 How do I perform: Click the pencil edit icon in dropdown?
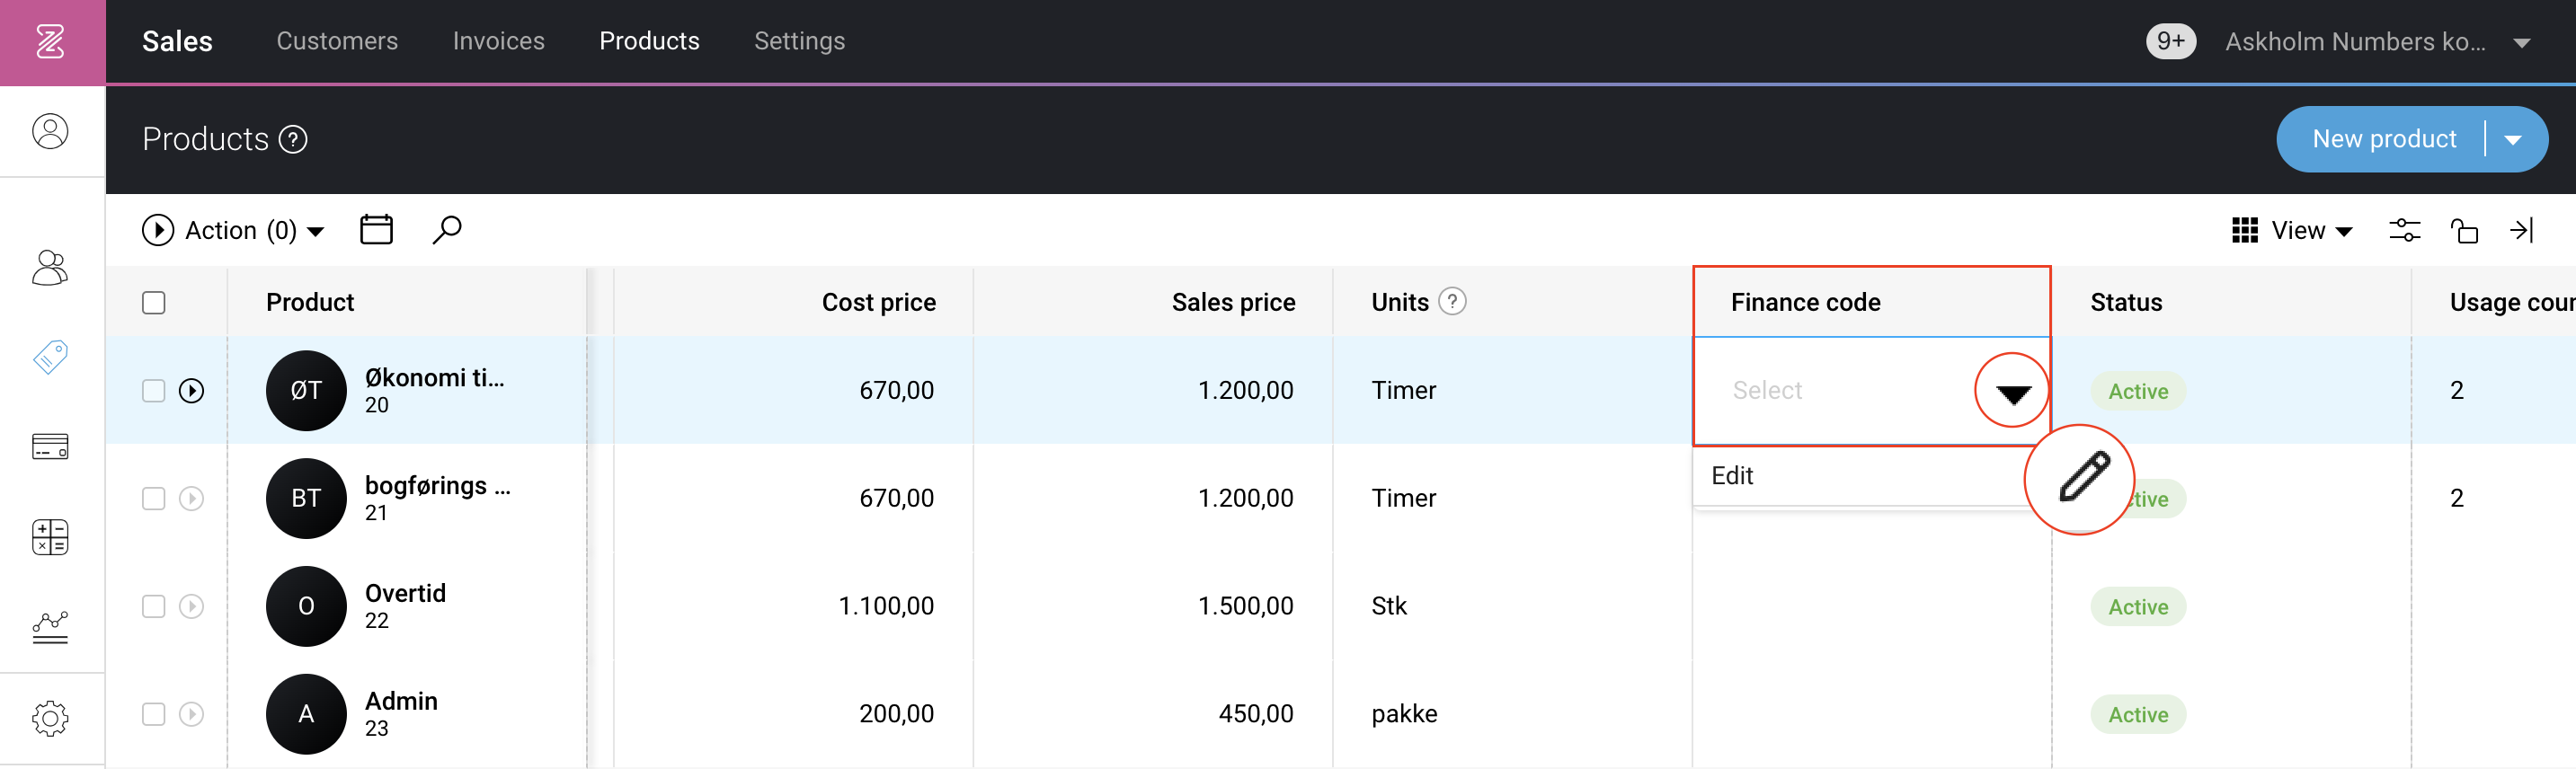[x=2084, y=476]
